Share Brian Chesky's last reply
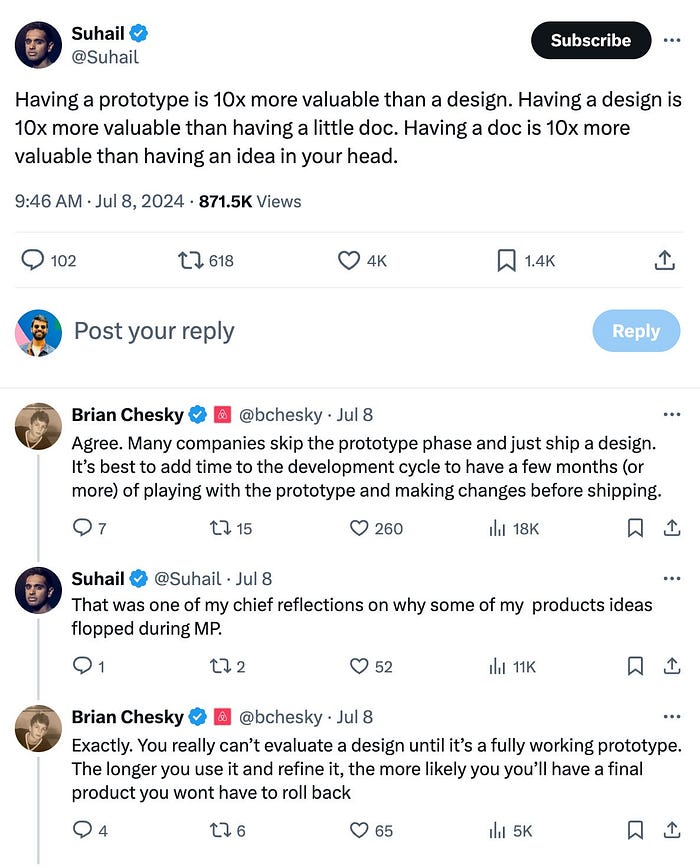The height and width of the screenshot is (868, 700). 671,830
